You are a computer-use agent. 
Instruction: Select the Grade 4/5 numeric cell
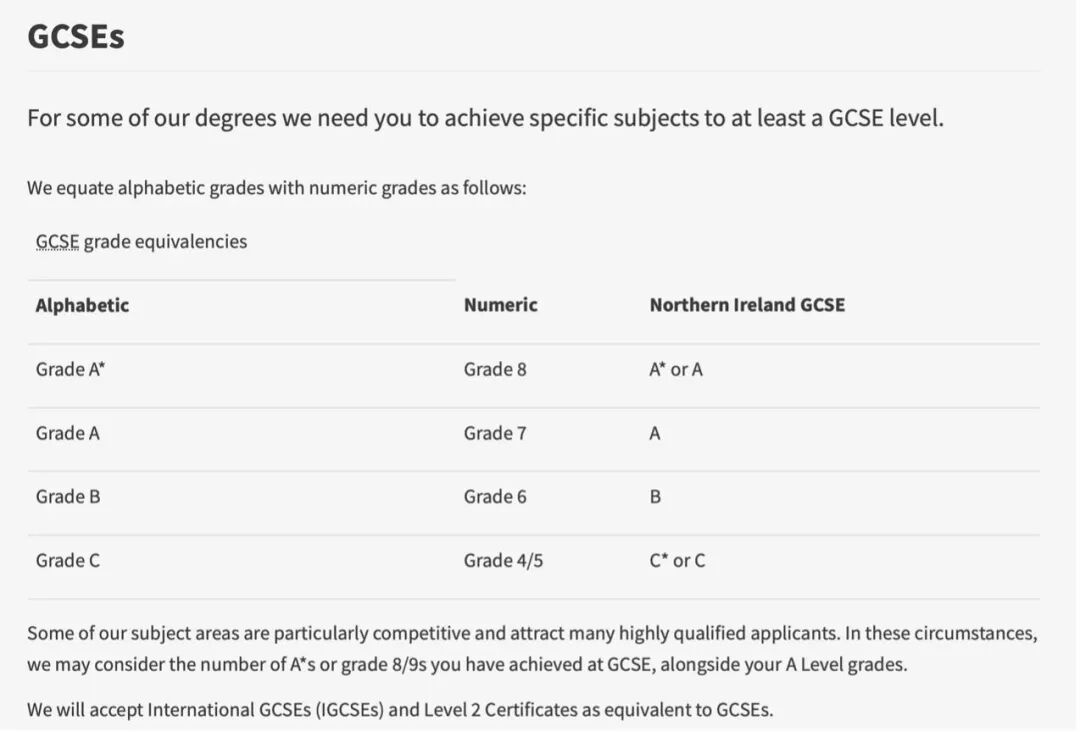(503, 561)
